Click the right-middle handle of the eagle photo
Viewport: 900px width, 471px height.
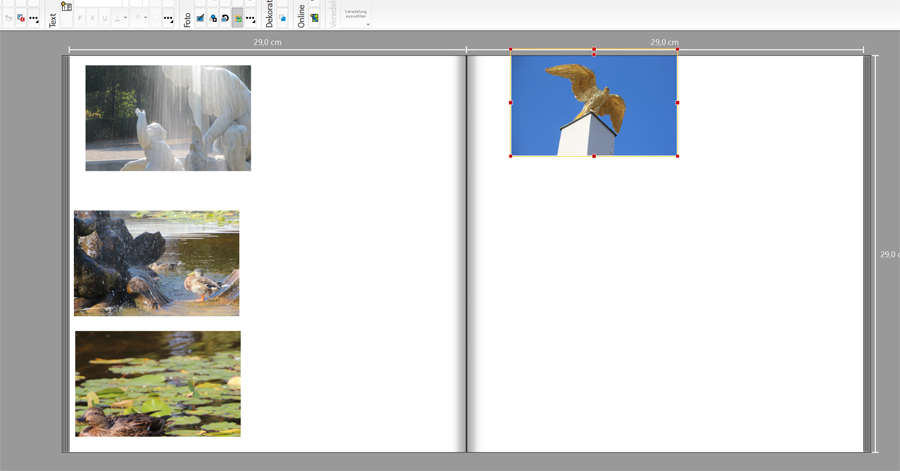(x=677, y=103)
